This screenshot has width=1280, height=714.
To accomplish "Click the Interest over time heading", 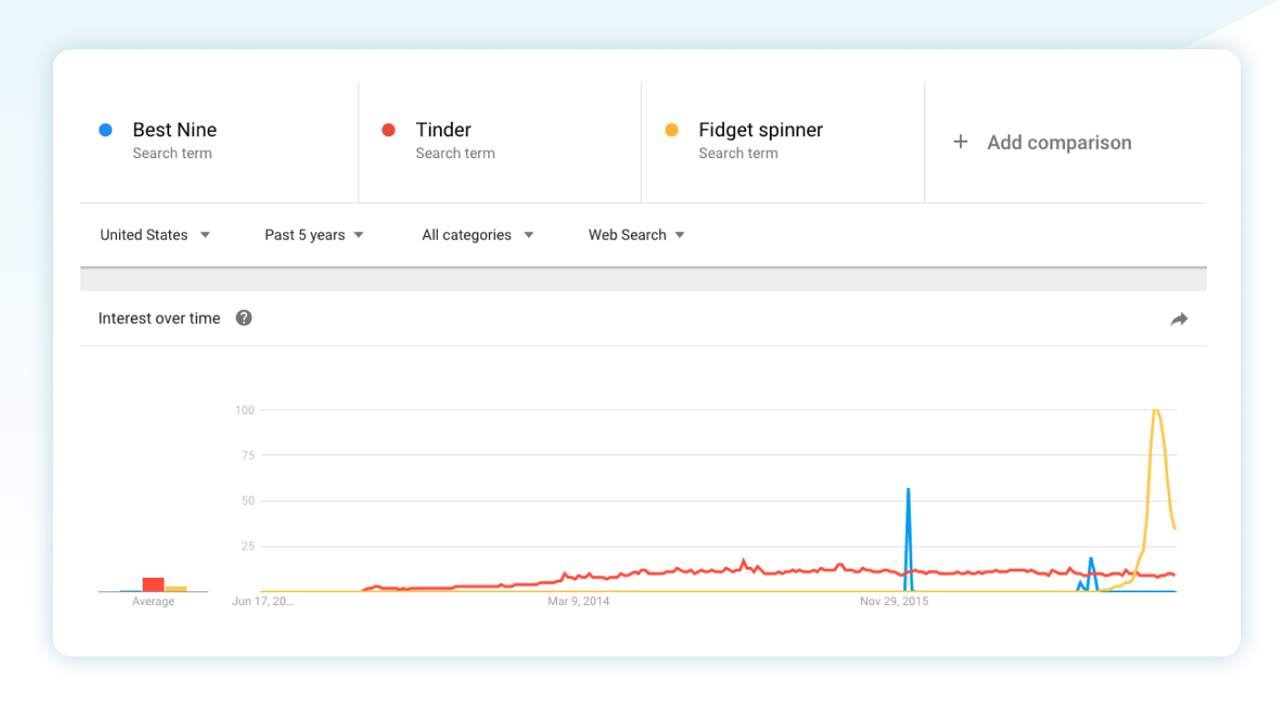I will 159,318.
